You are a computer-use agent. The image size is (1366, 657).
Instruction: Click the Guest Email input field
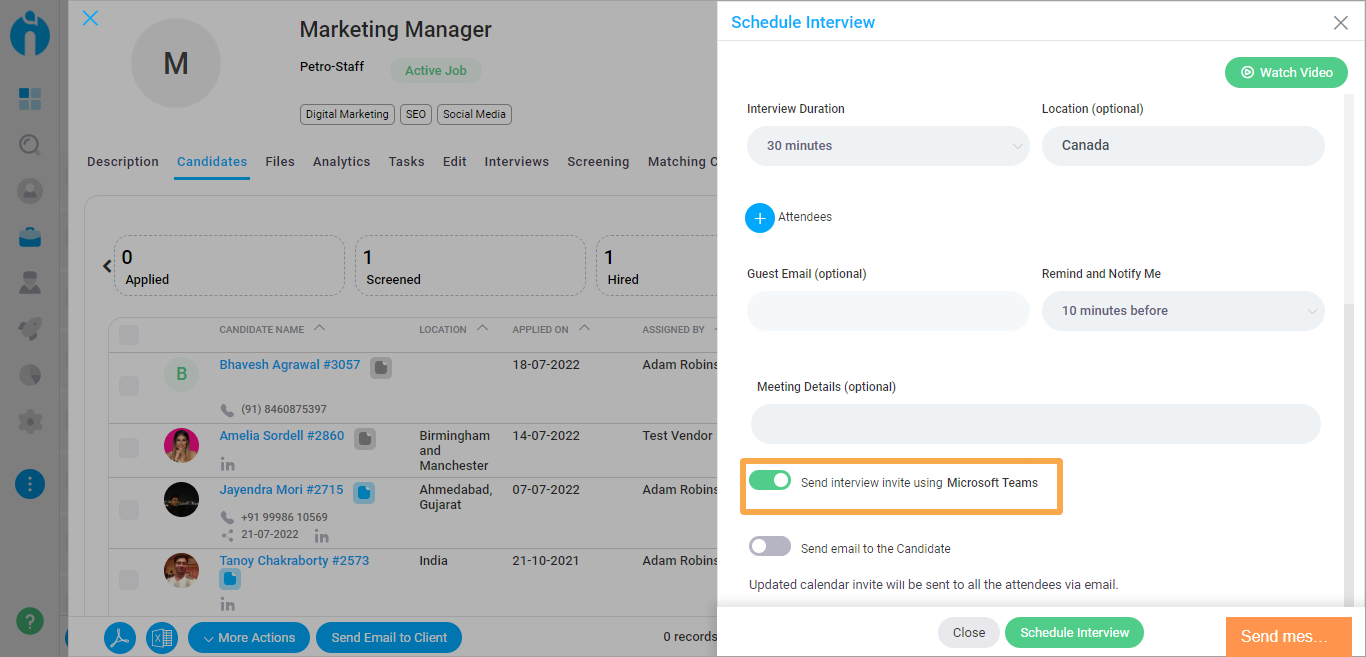[888, 311]
